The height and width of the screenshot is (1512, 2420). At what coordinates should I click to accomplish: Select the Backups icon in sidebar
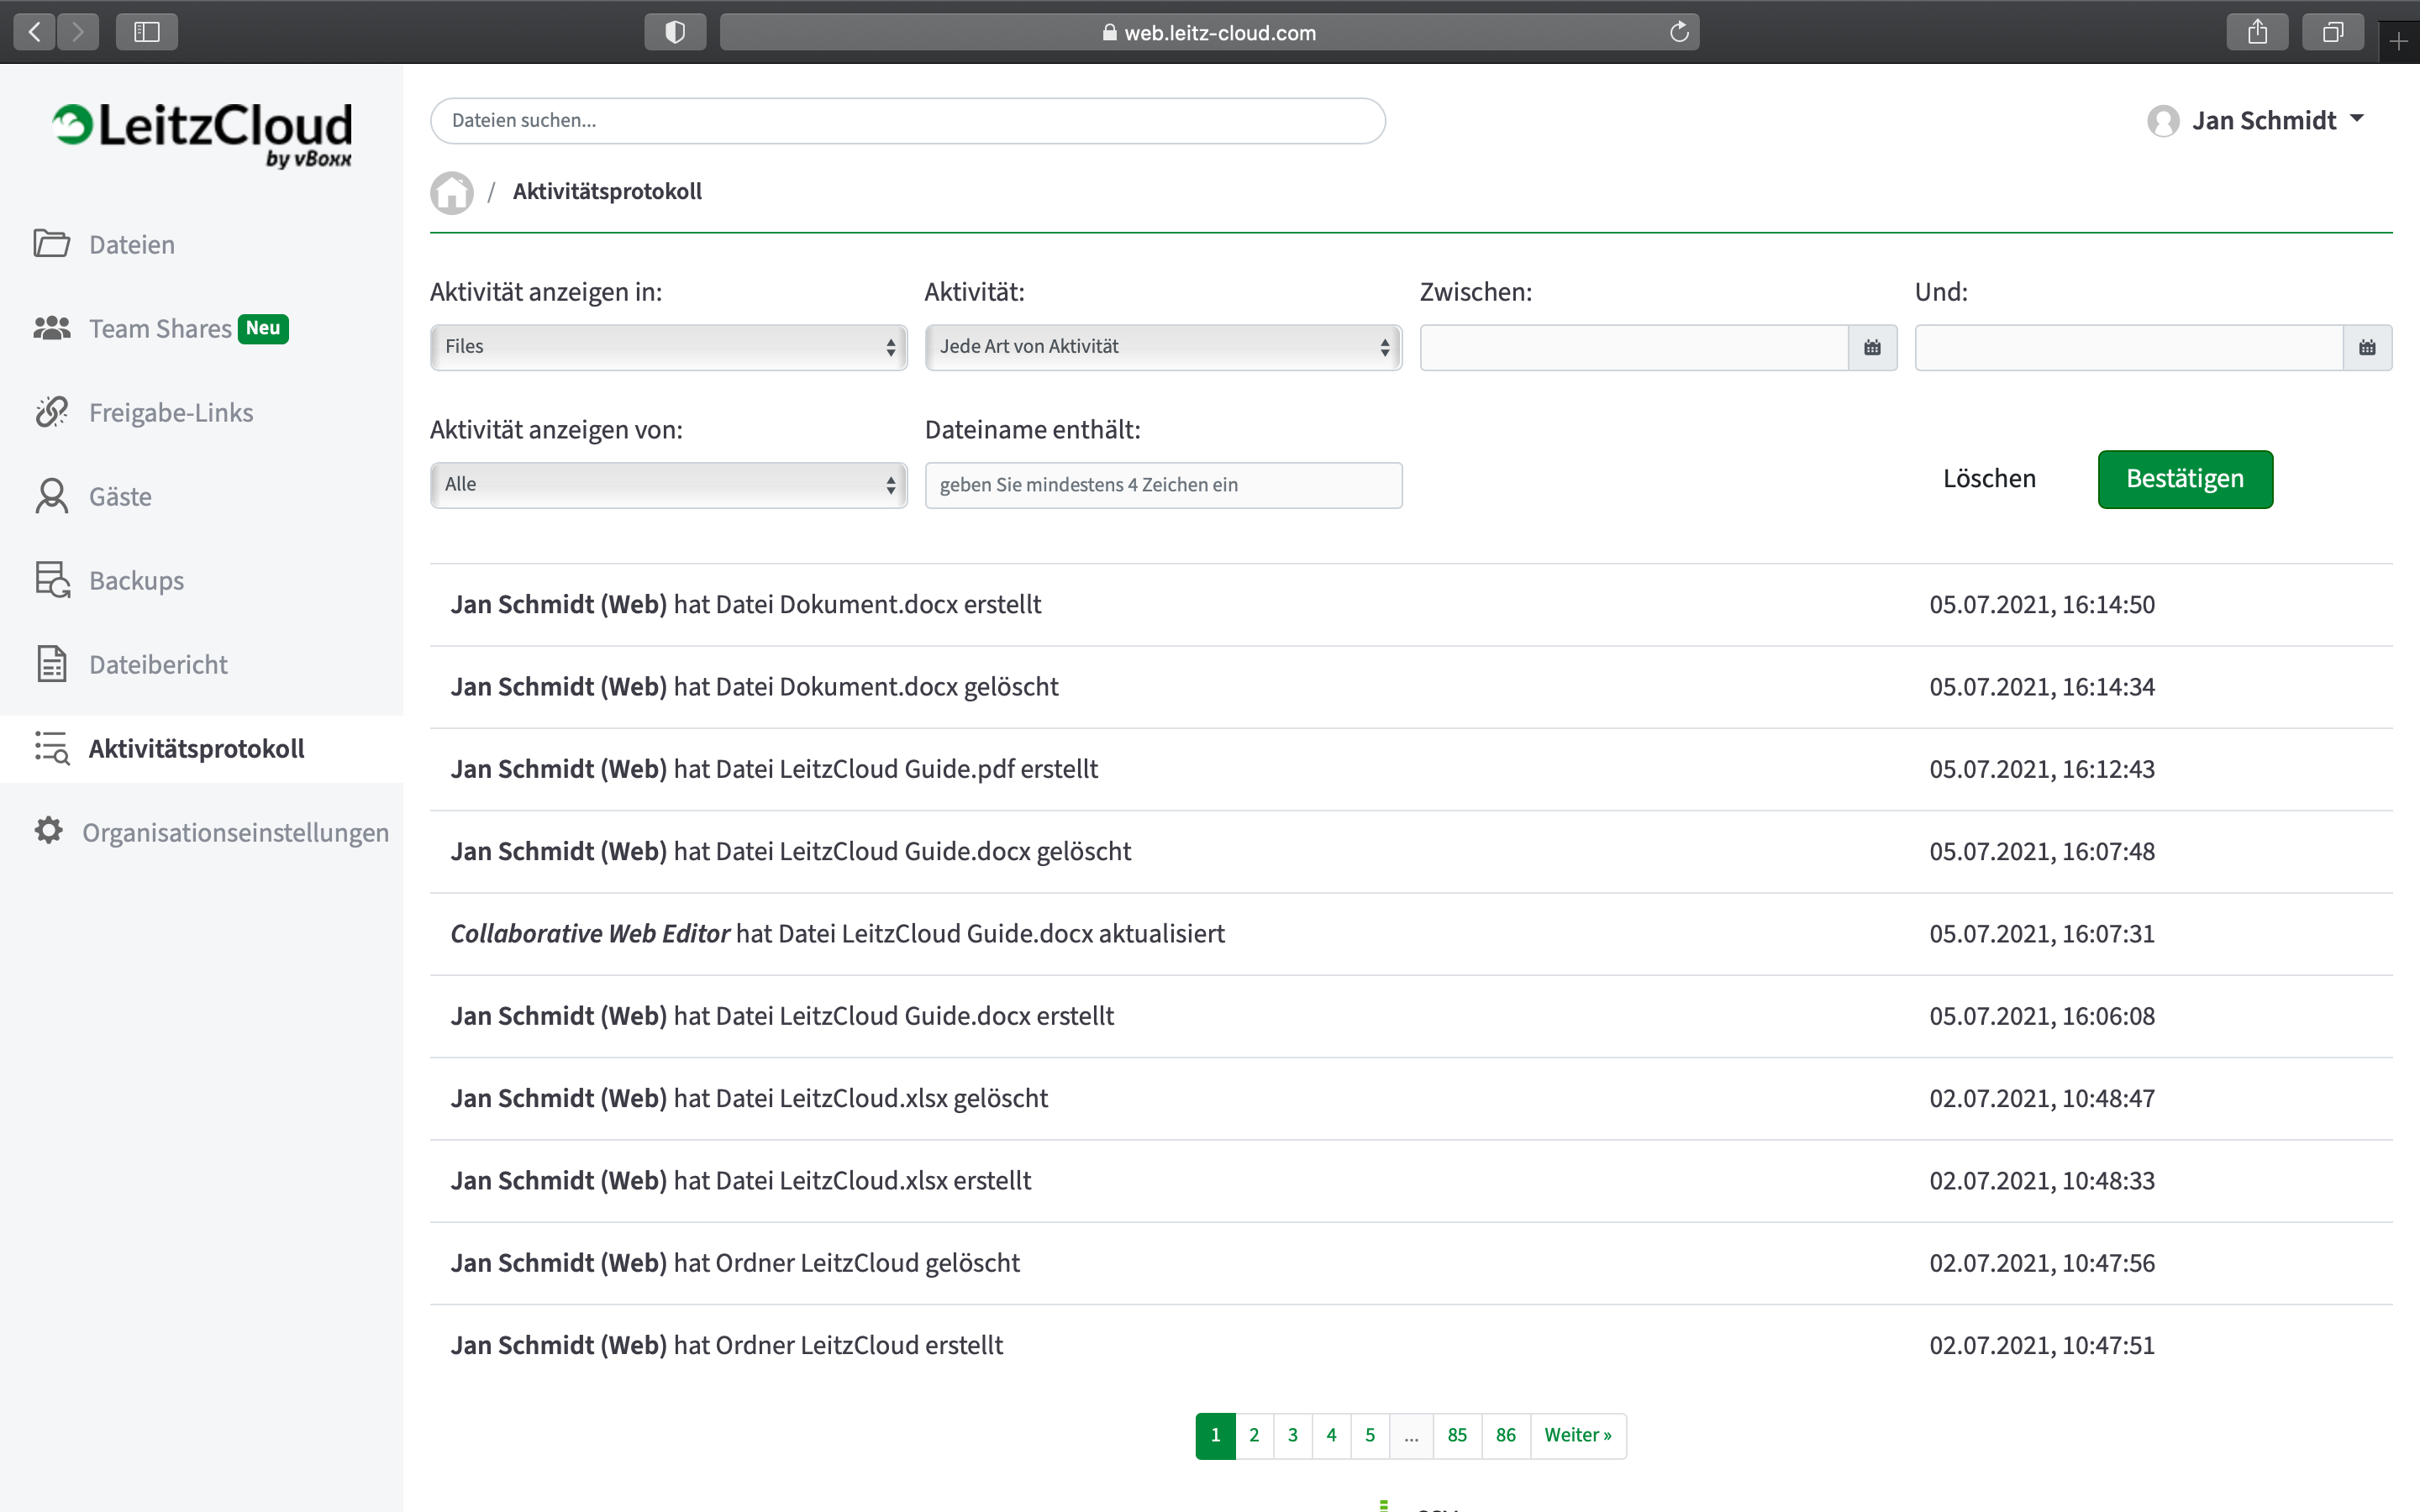click(x=51, y=579)
